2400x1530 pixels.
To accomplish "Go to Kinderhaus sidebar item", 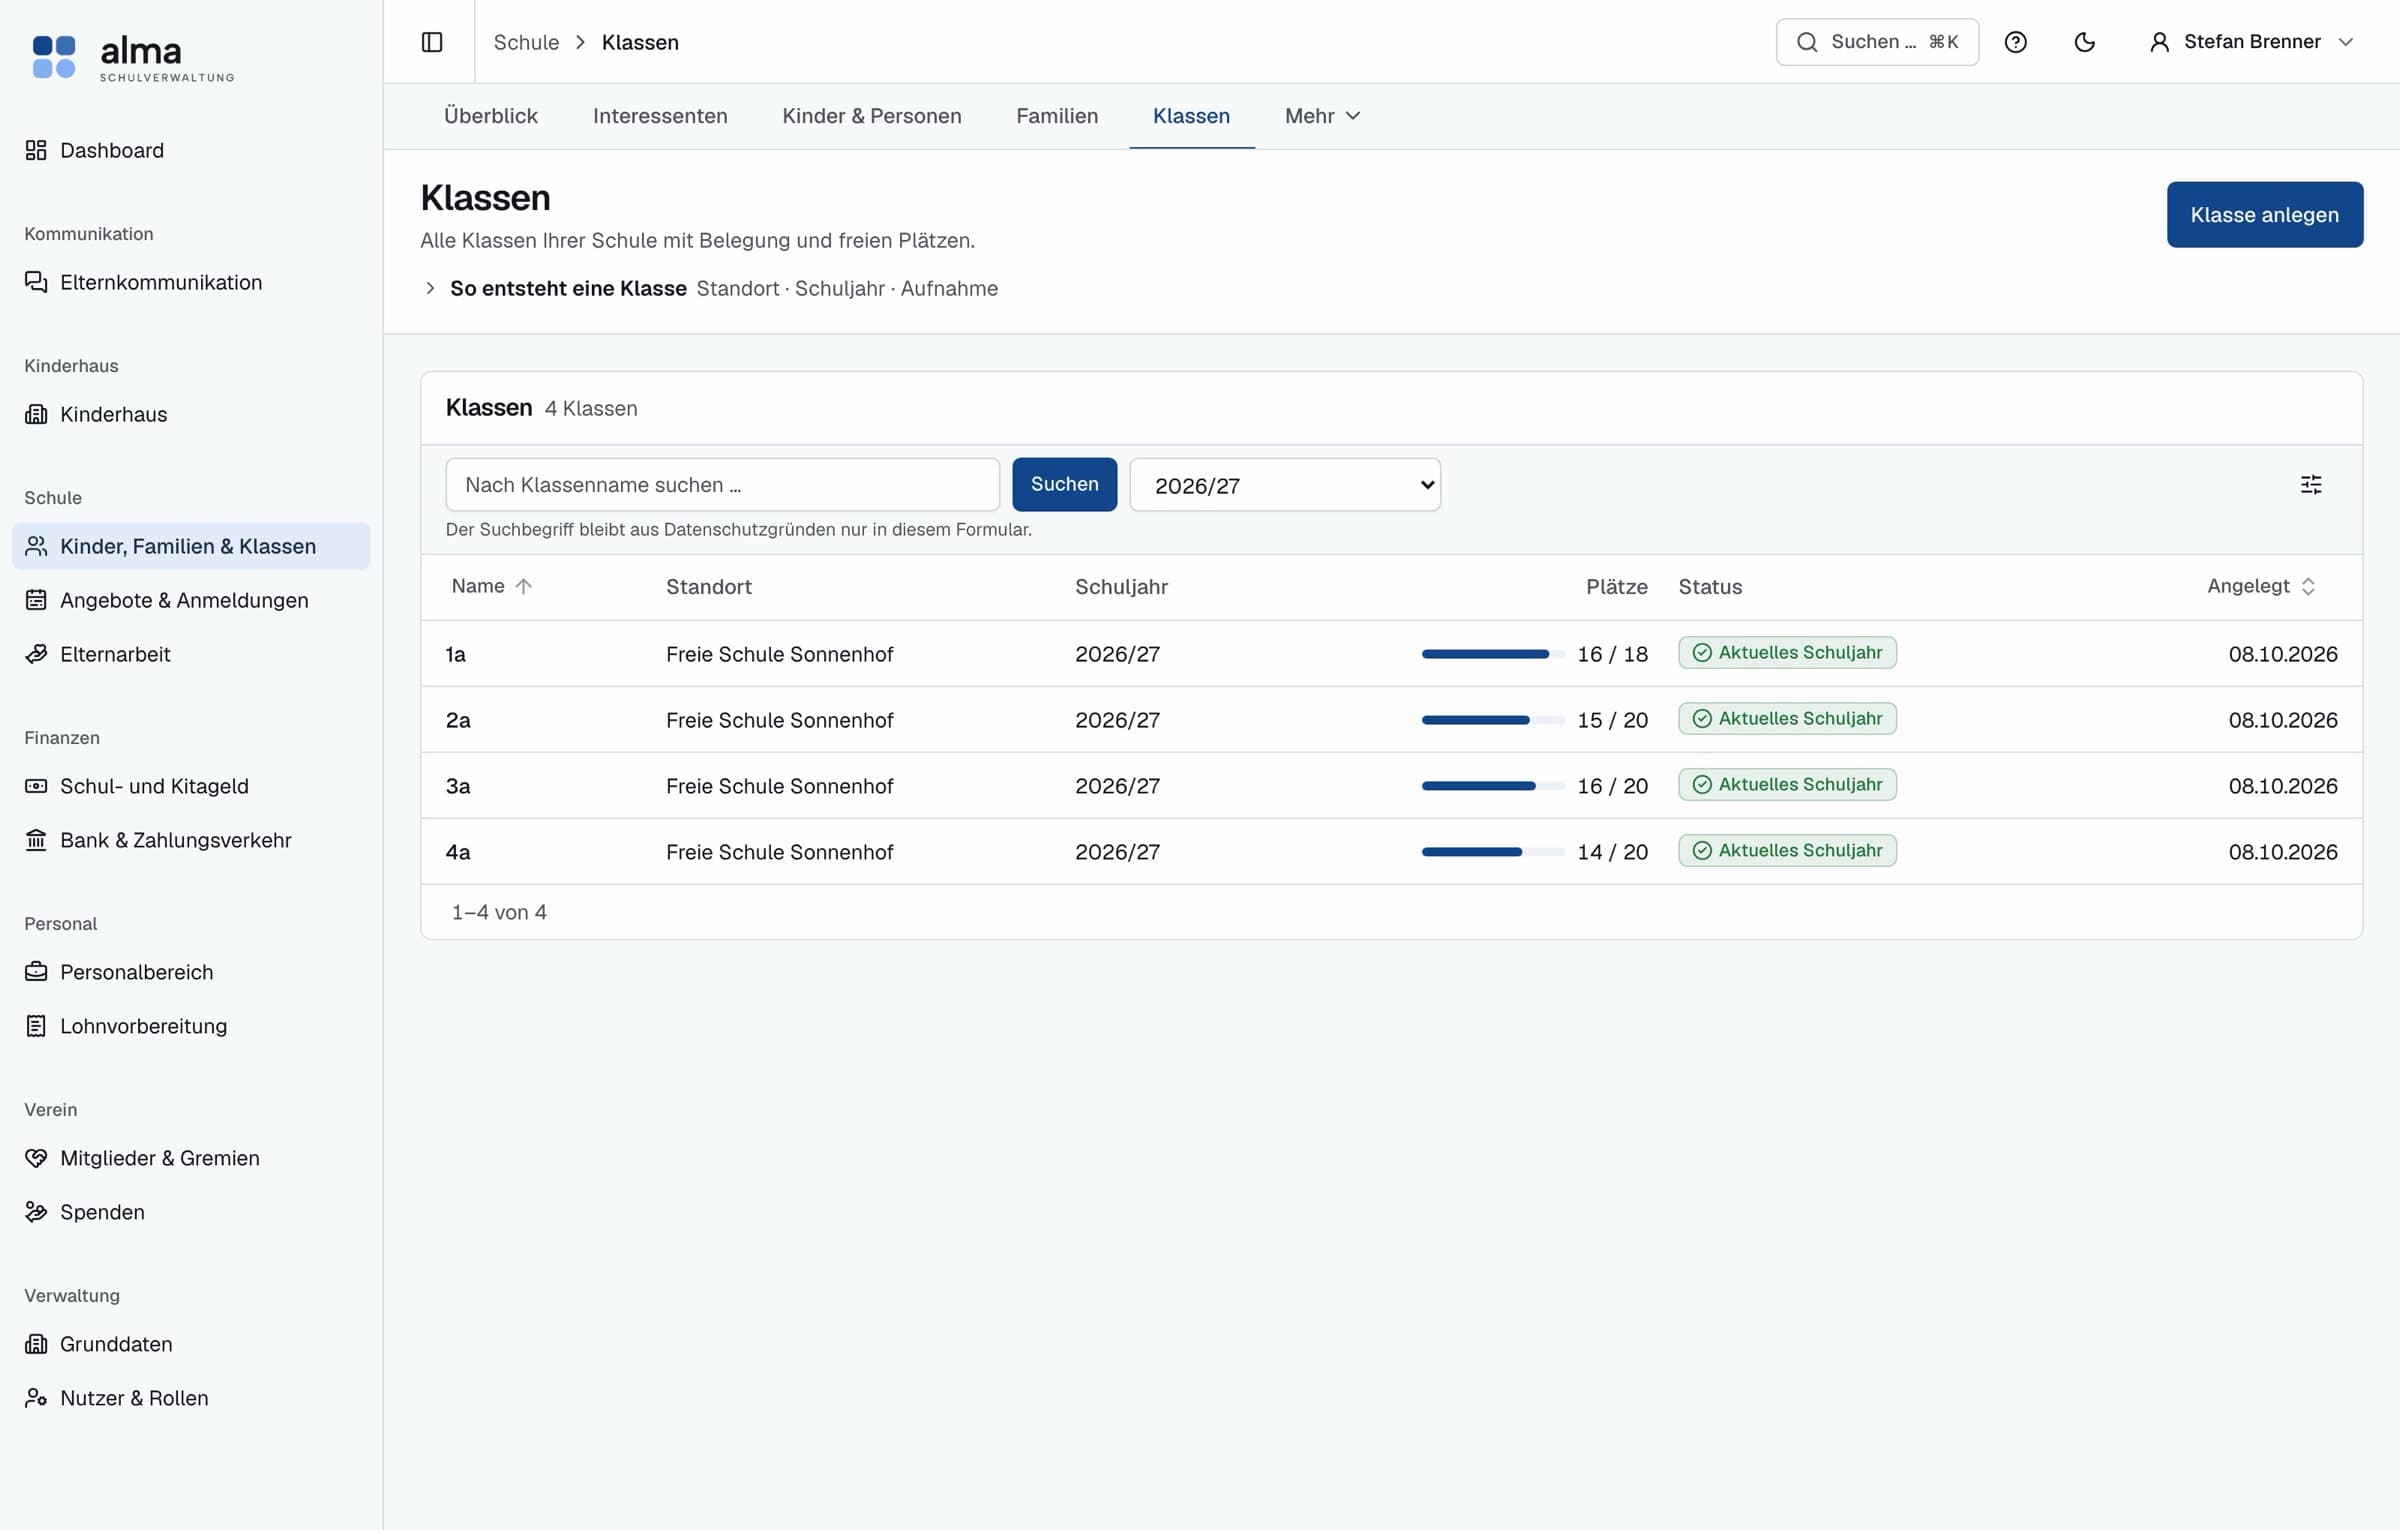I will 191,414.
